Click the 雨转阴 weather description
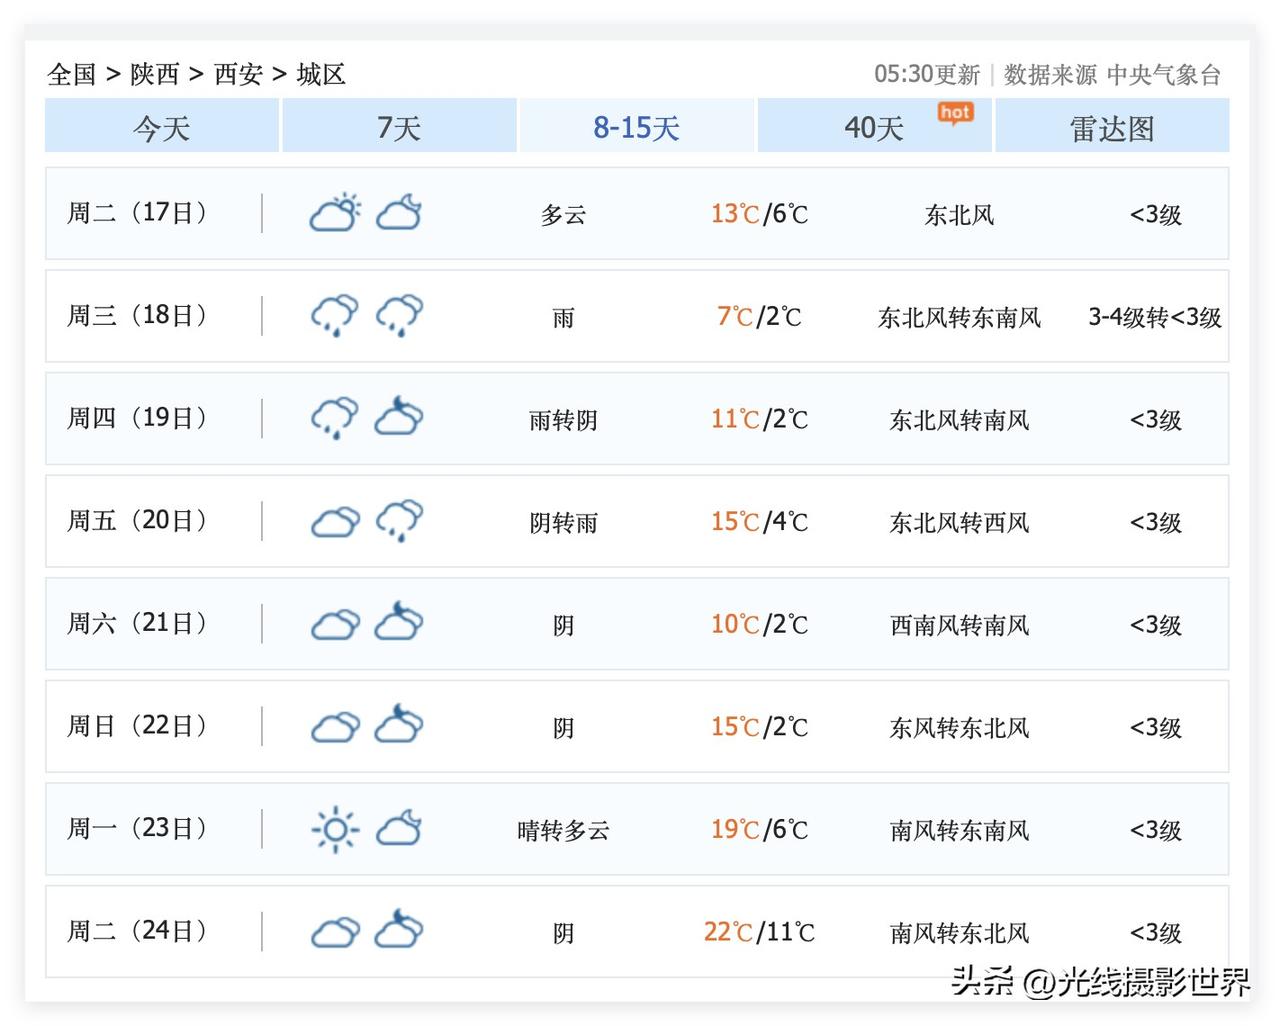This screenshot has height=1026, width=1280. click(563, 420)
